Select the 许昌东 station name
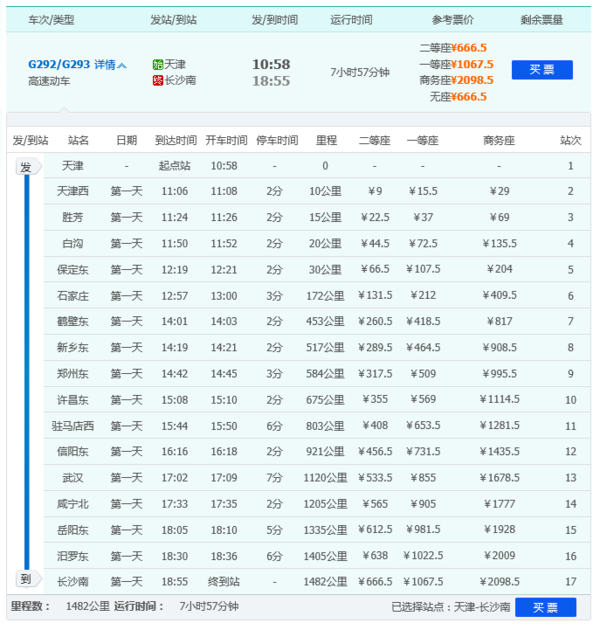This screenshot has width=600, height=630. pos(73,400)
